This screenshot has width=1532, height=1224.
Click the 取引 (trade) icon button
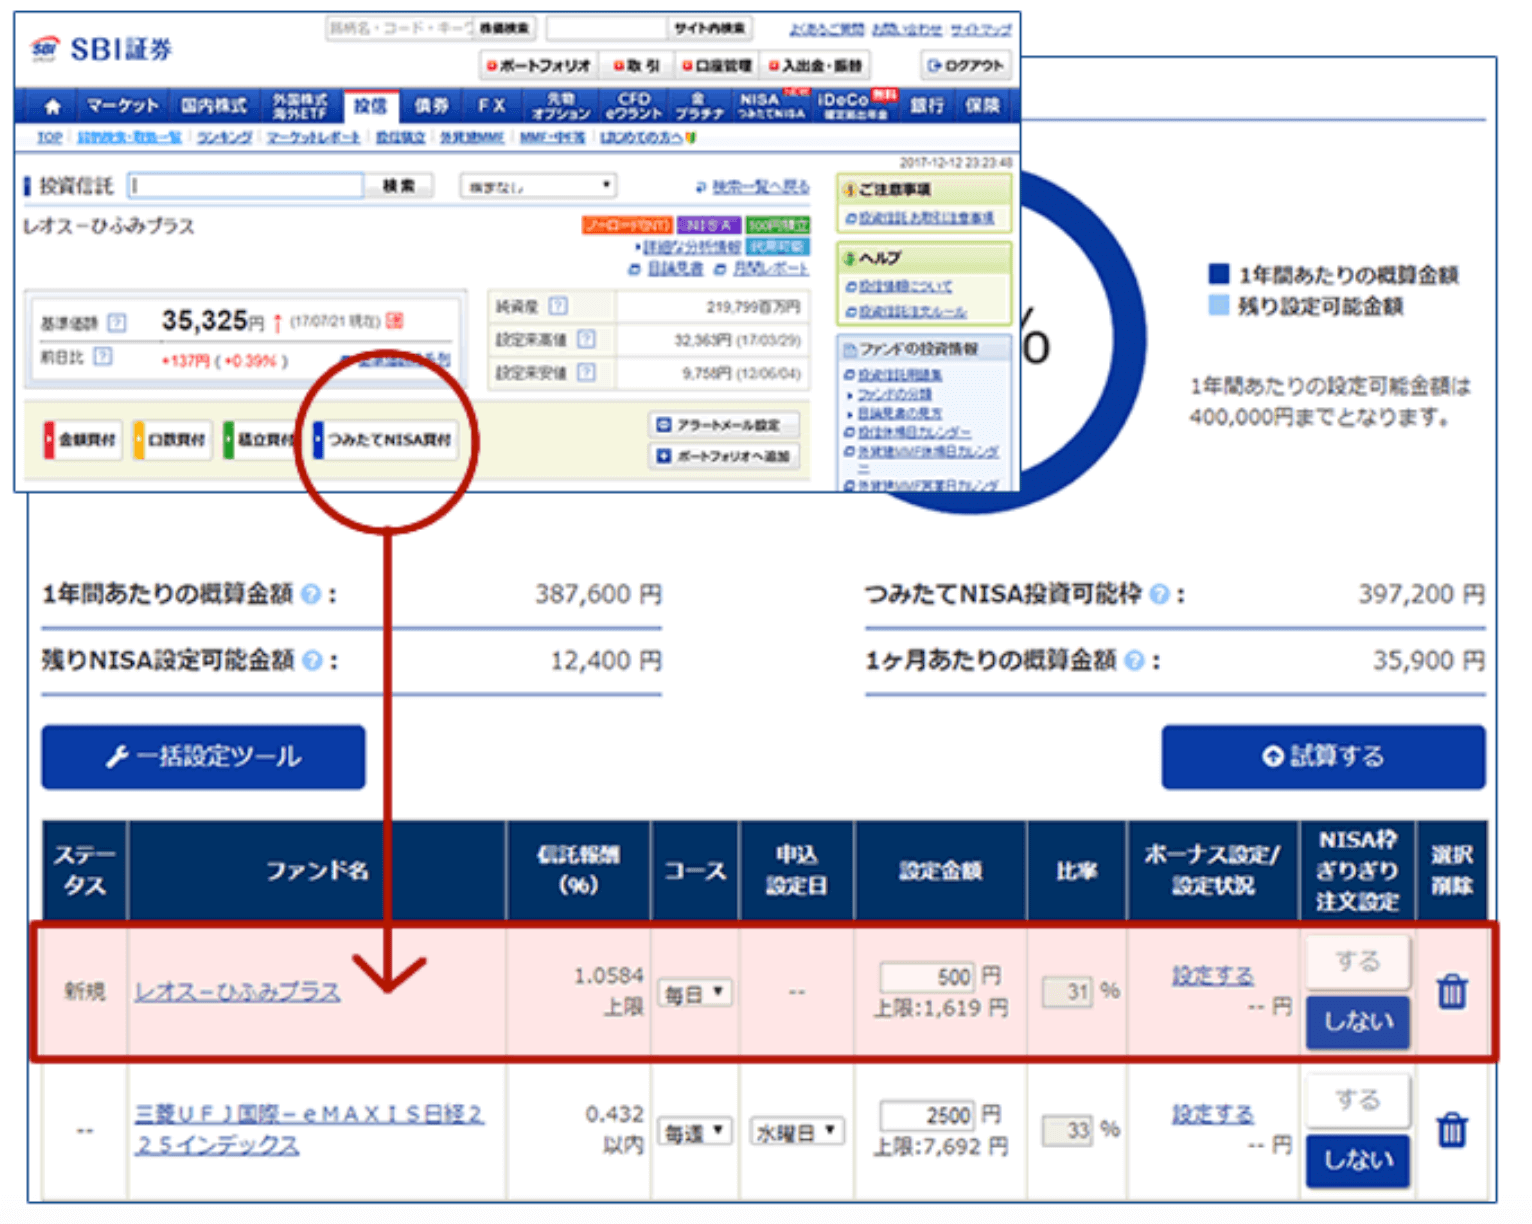point(638,65)
